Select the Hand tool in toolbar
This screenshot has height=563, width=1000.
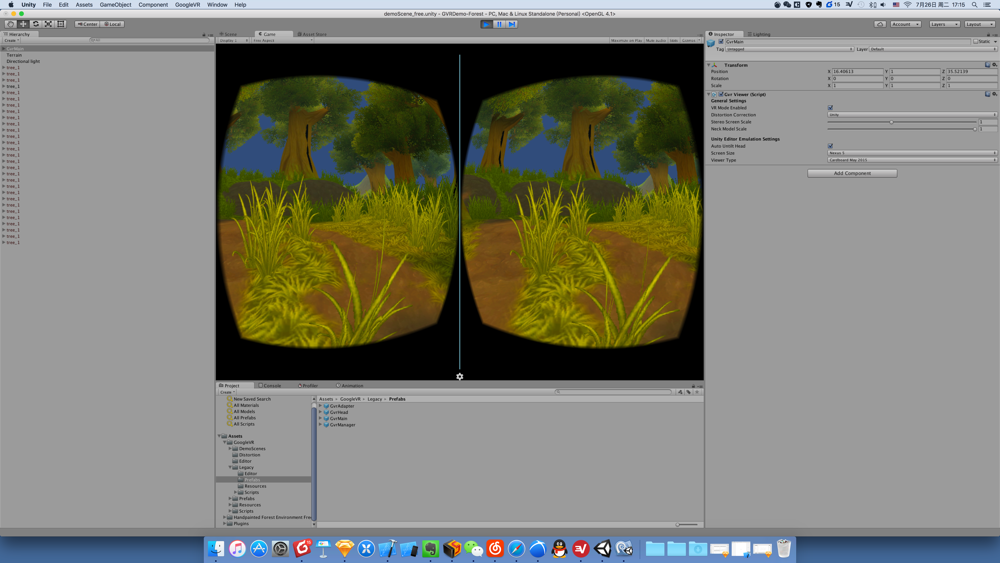point(10,24)
